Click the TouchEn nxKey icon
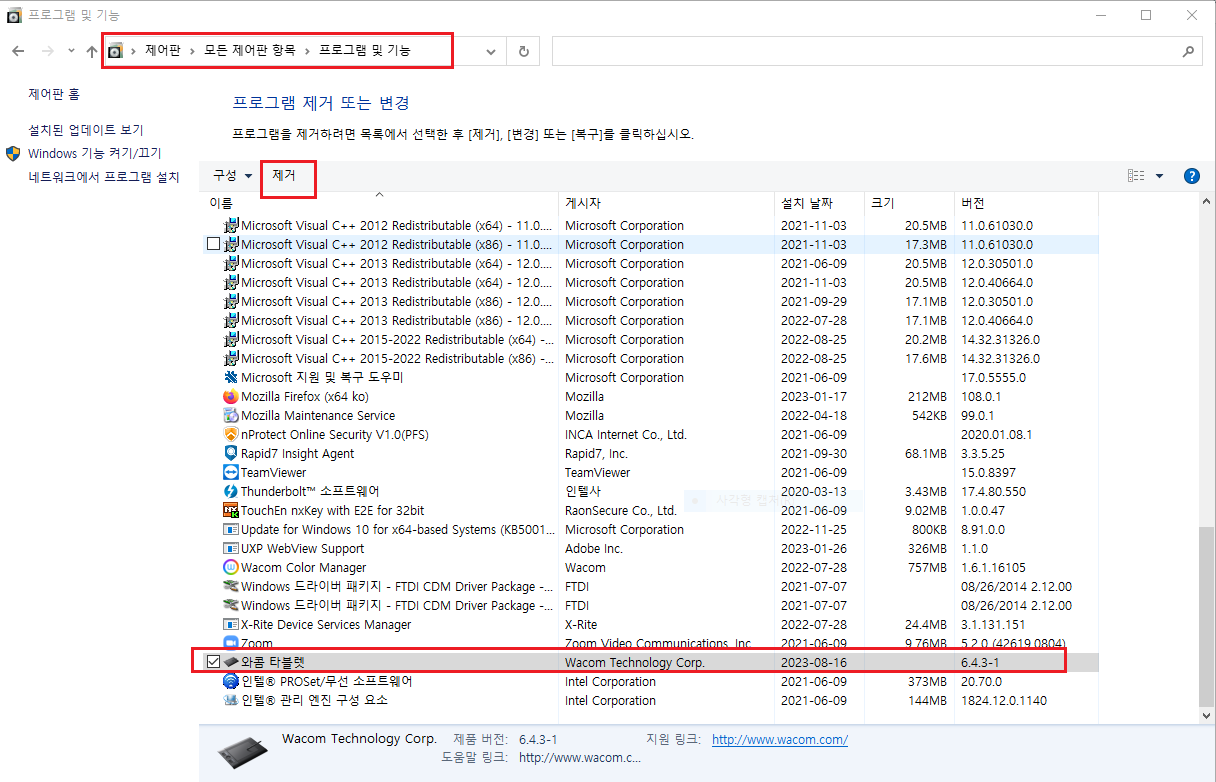 (x=231, y=510)
